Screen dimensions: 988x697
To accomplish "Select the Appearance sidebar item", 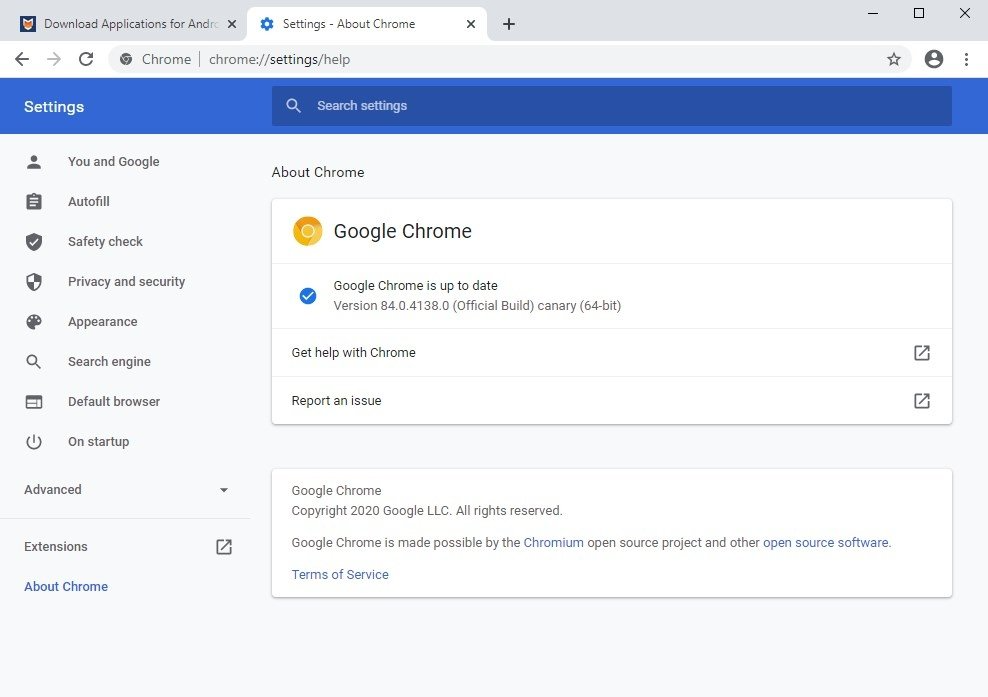I will (x=102, y=322).
